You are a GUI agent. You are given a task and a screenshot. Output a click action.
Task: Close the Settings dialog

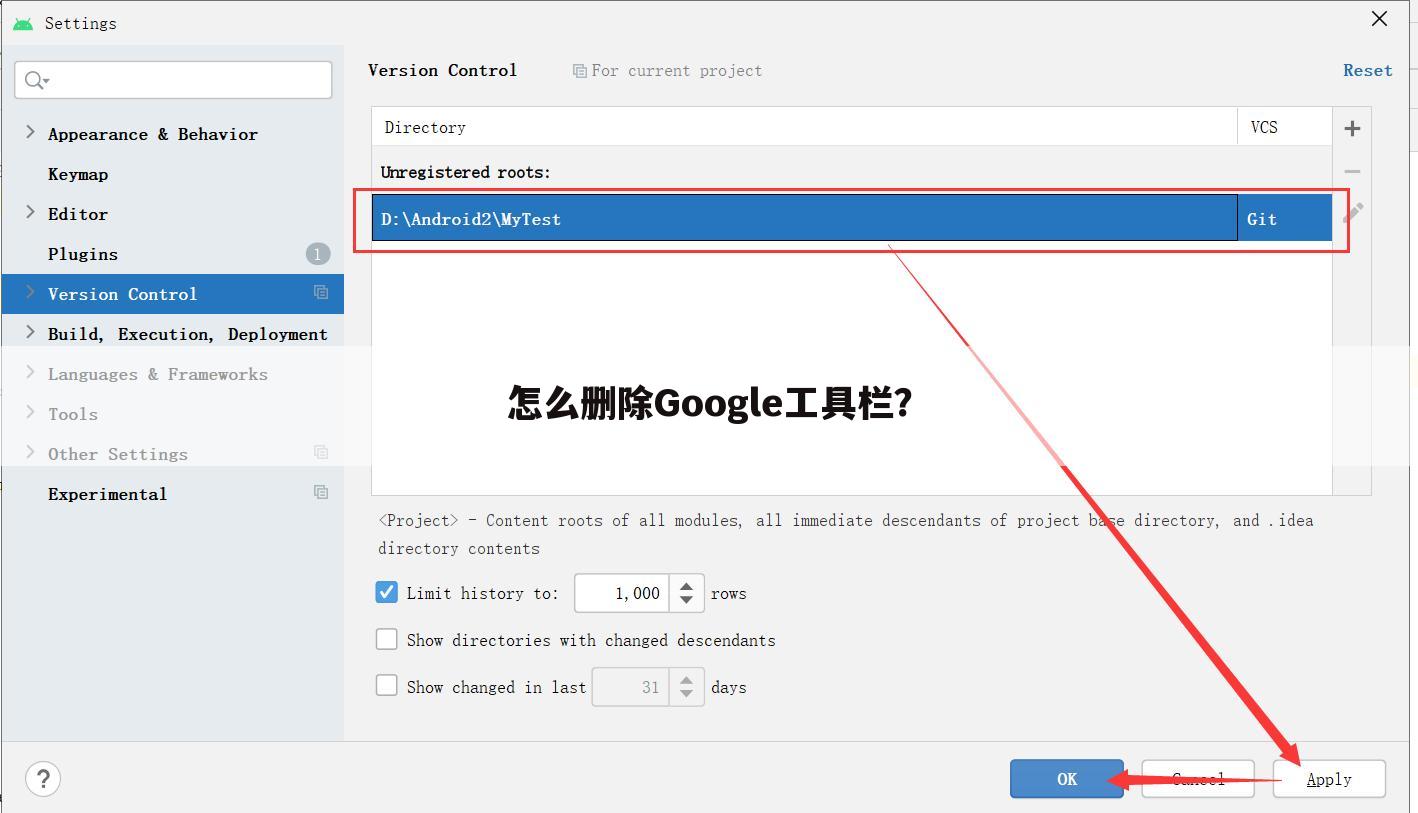pos(1379,19)
